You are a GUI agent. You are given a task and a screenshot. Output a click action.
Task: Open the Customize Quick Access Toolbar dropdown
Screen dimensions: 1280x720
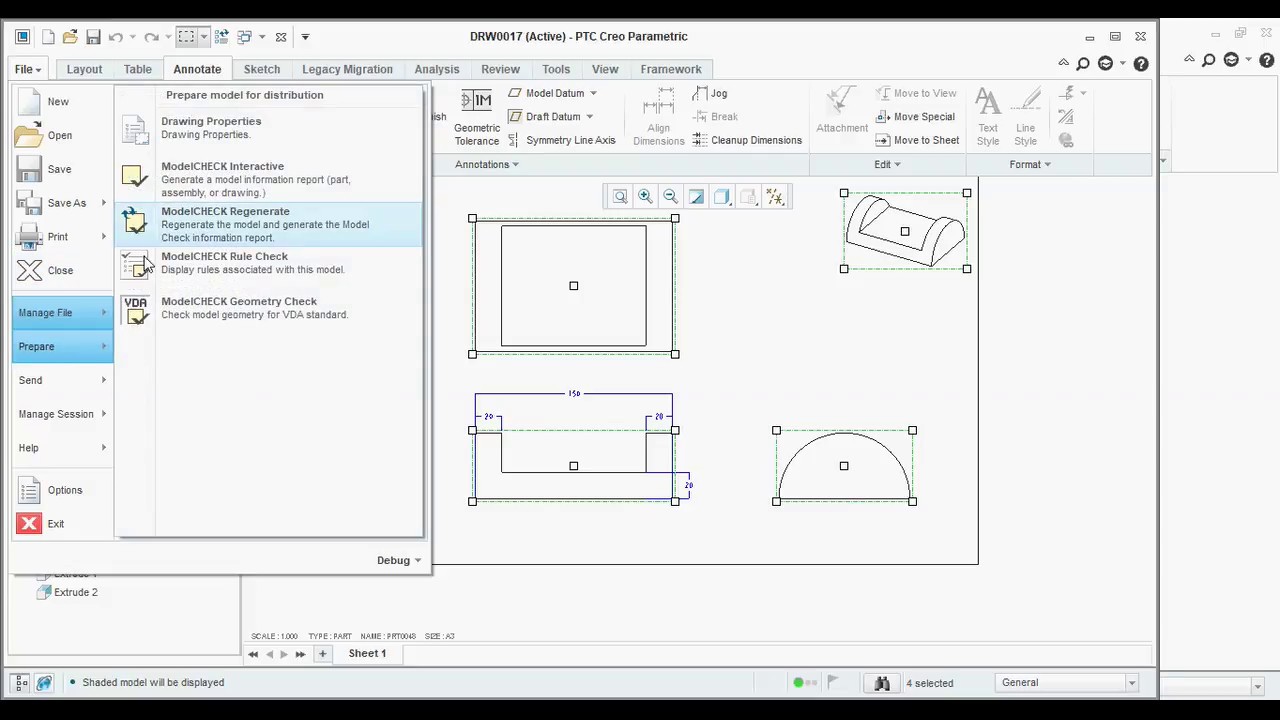point(305,37)
